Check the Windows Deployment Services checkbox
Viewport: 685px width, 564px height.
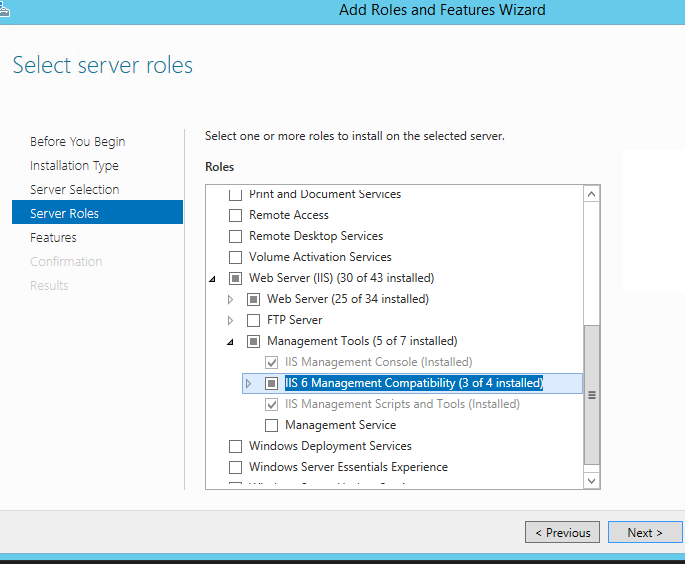(x=236, y=446)
